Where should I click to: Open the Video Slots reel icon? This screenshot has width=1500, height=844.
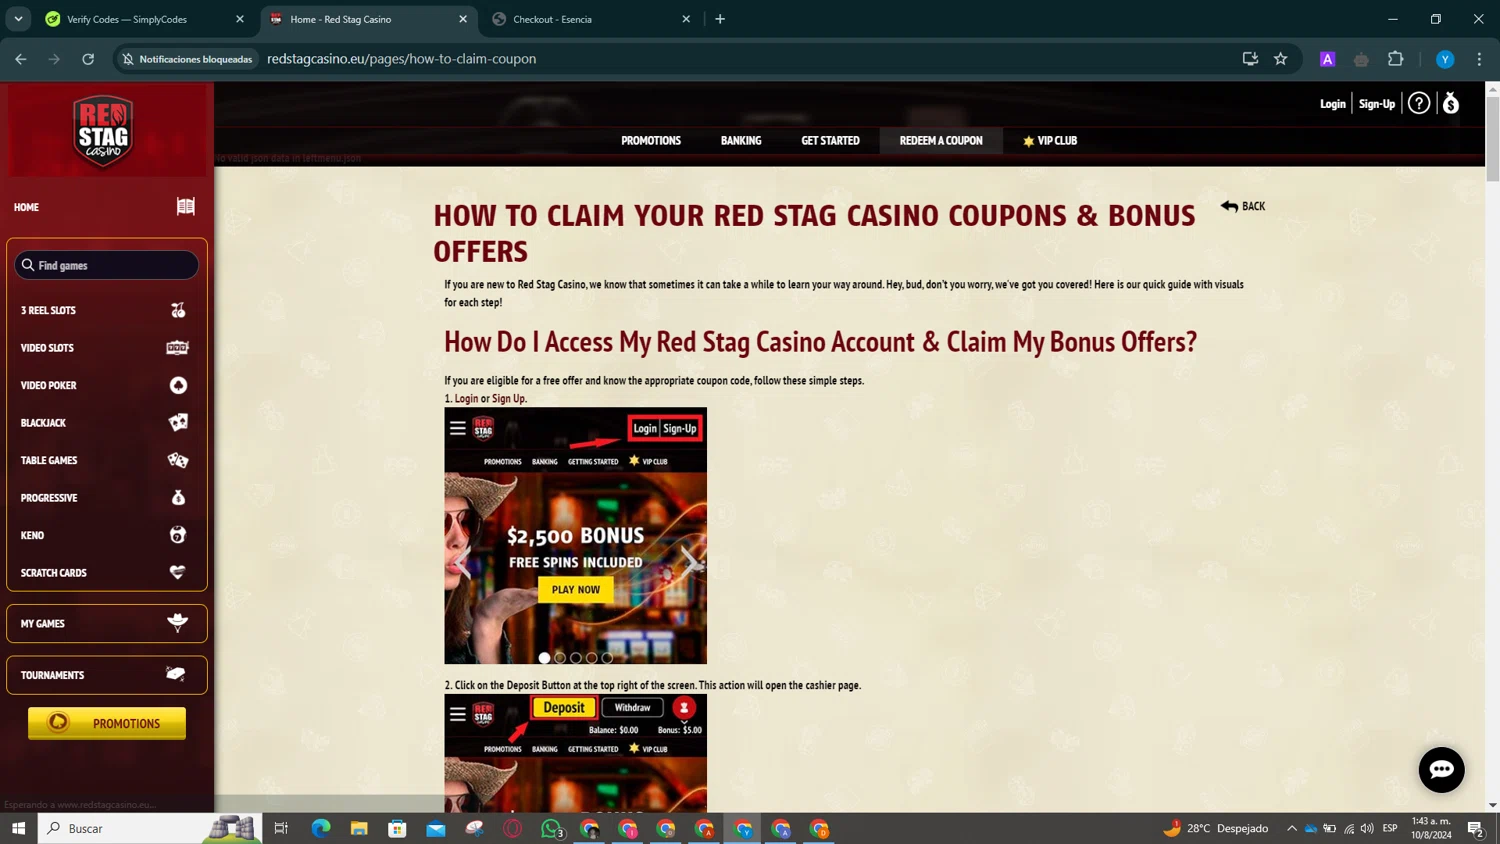tap(177, 348)
